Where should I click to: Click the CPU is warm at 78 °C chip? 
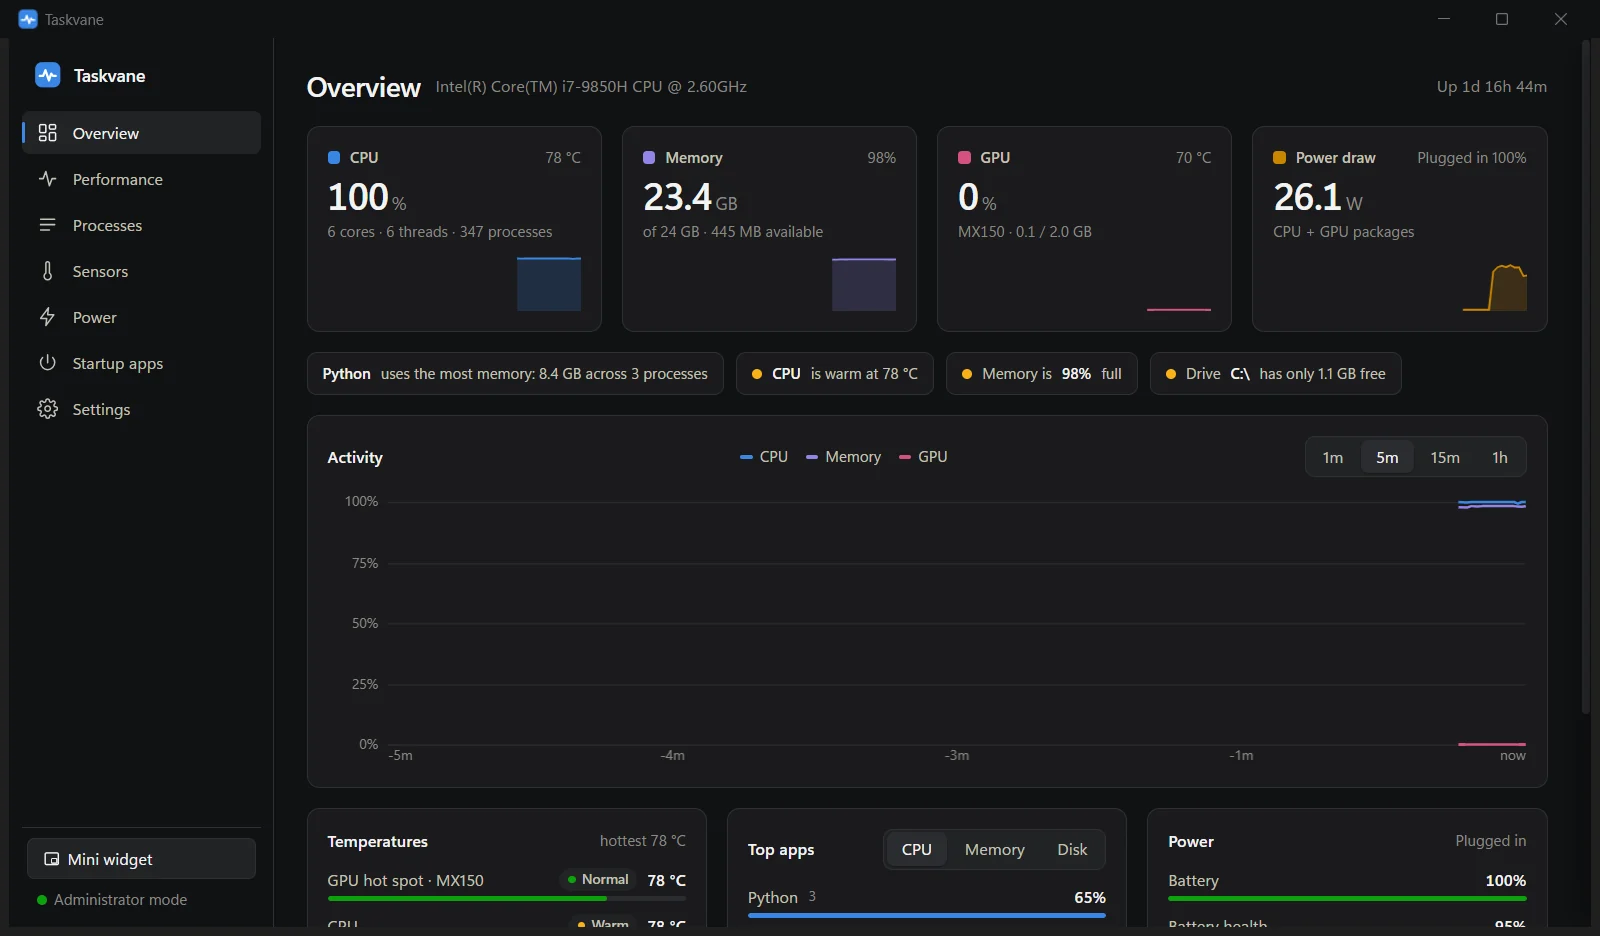pyautogui.click(x=834, y=374)
